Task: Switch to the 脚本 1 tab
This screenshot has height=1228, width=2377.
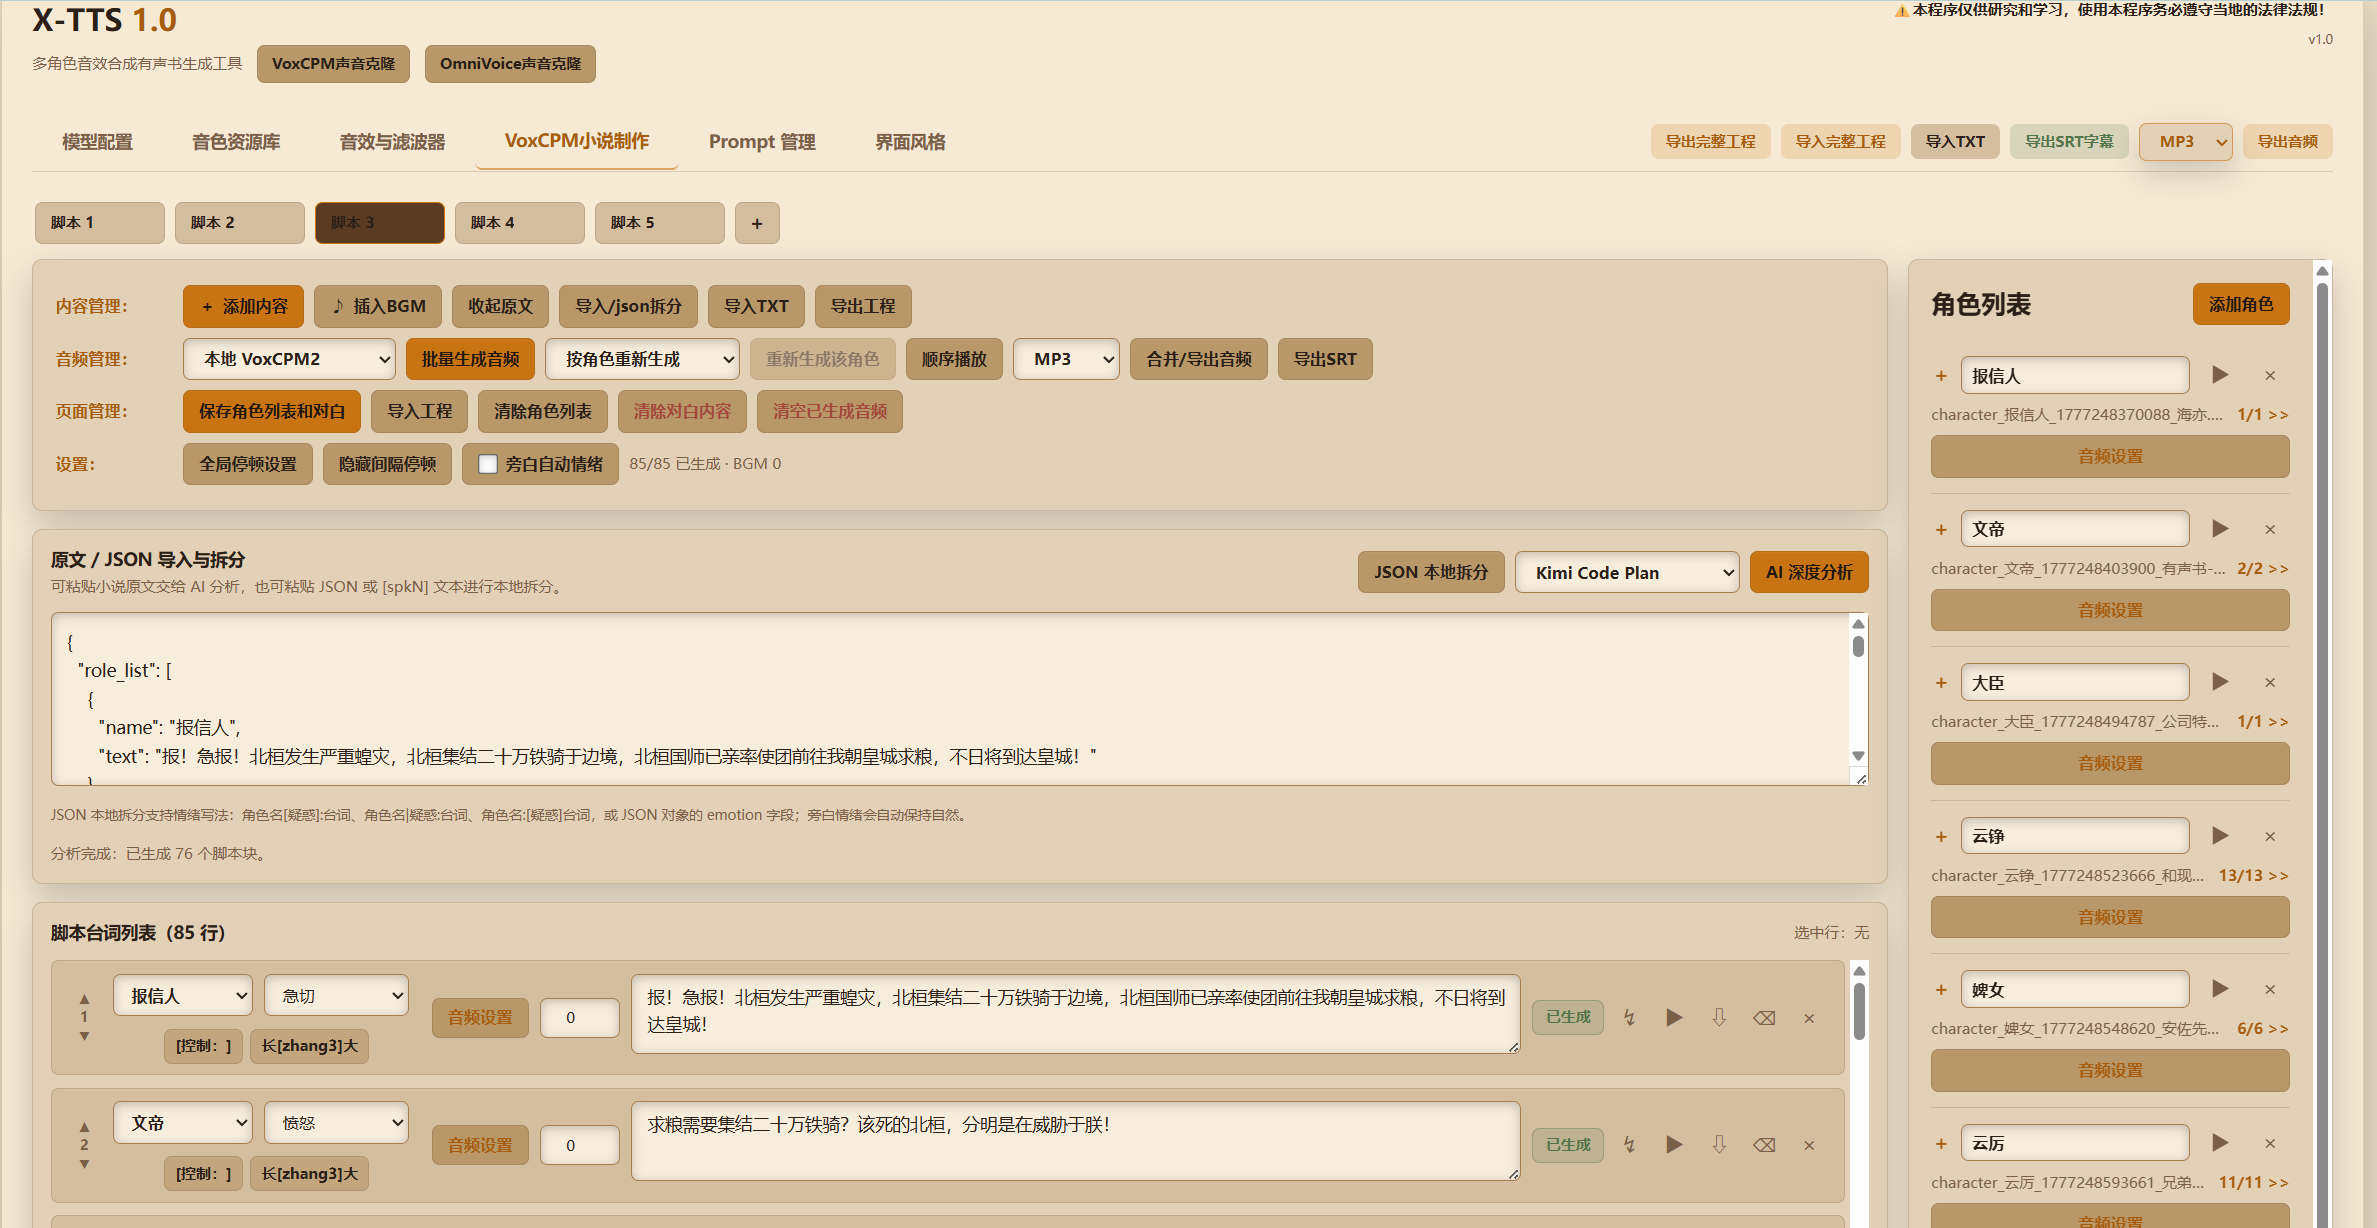Action: (x=99, y=222)
